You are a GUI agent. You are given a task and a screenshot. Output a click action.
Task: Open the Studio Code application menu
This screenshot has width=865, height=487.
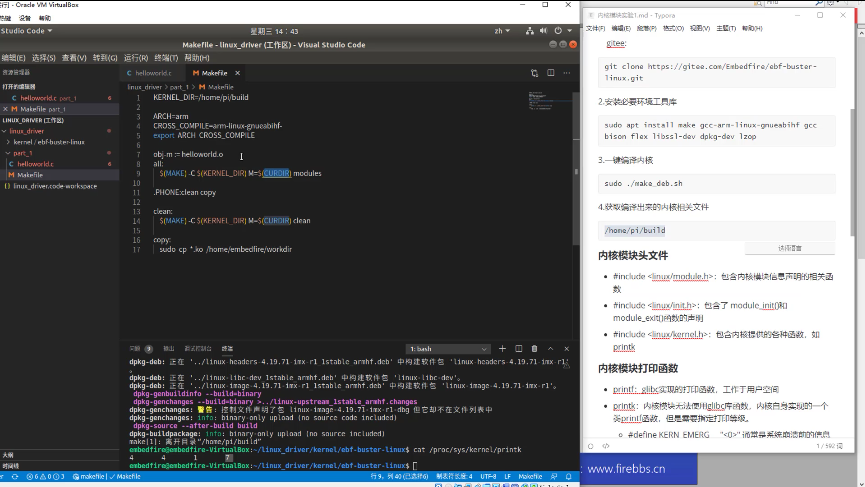26,31
